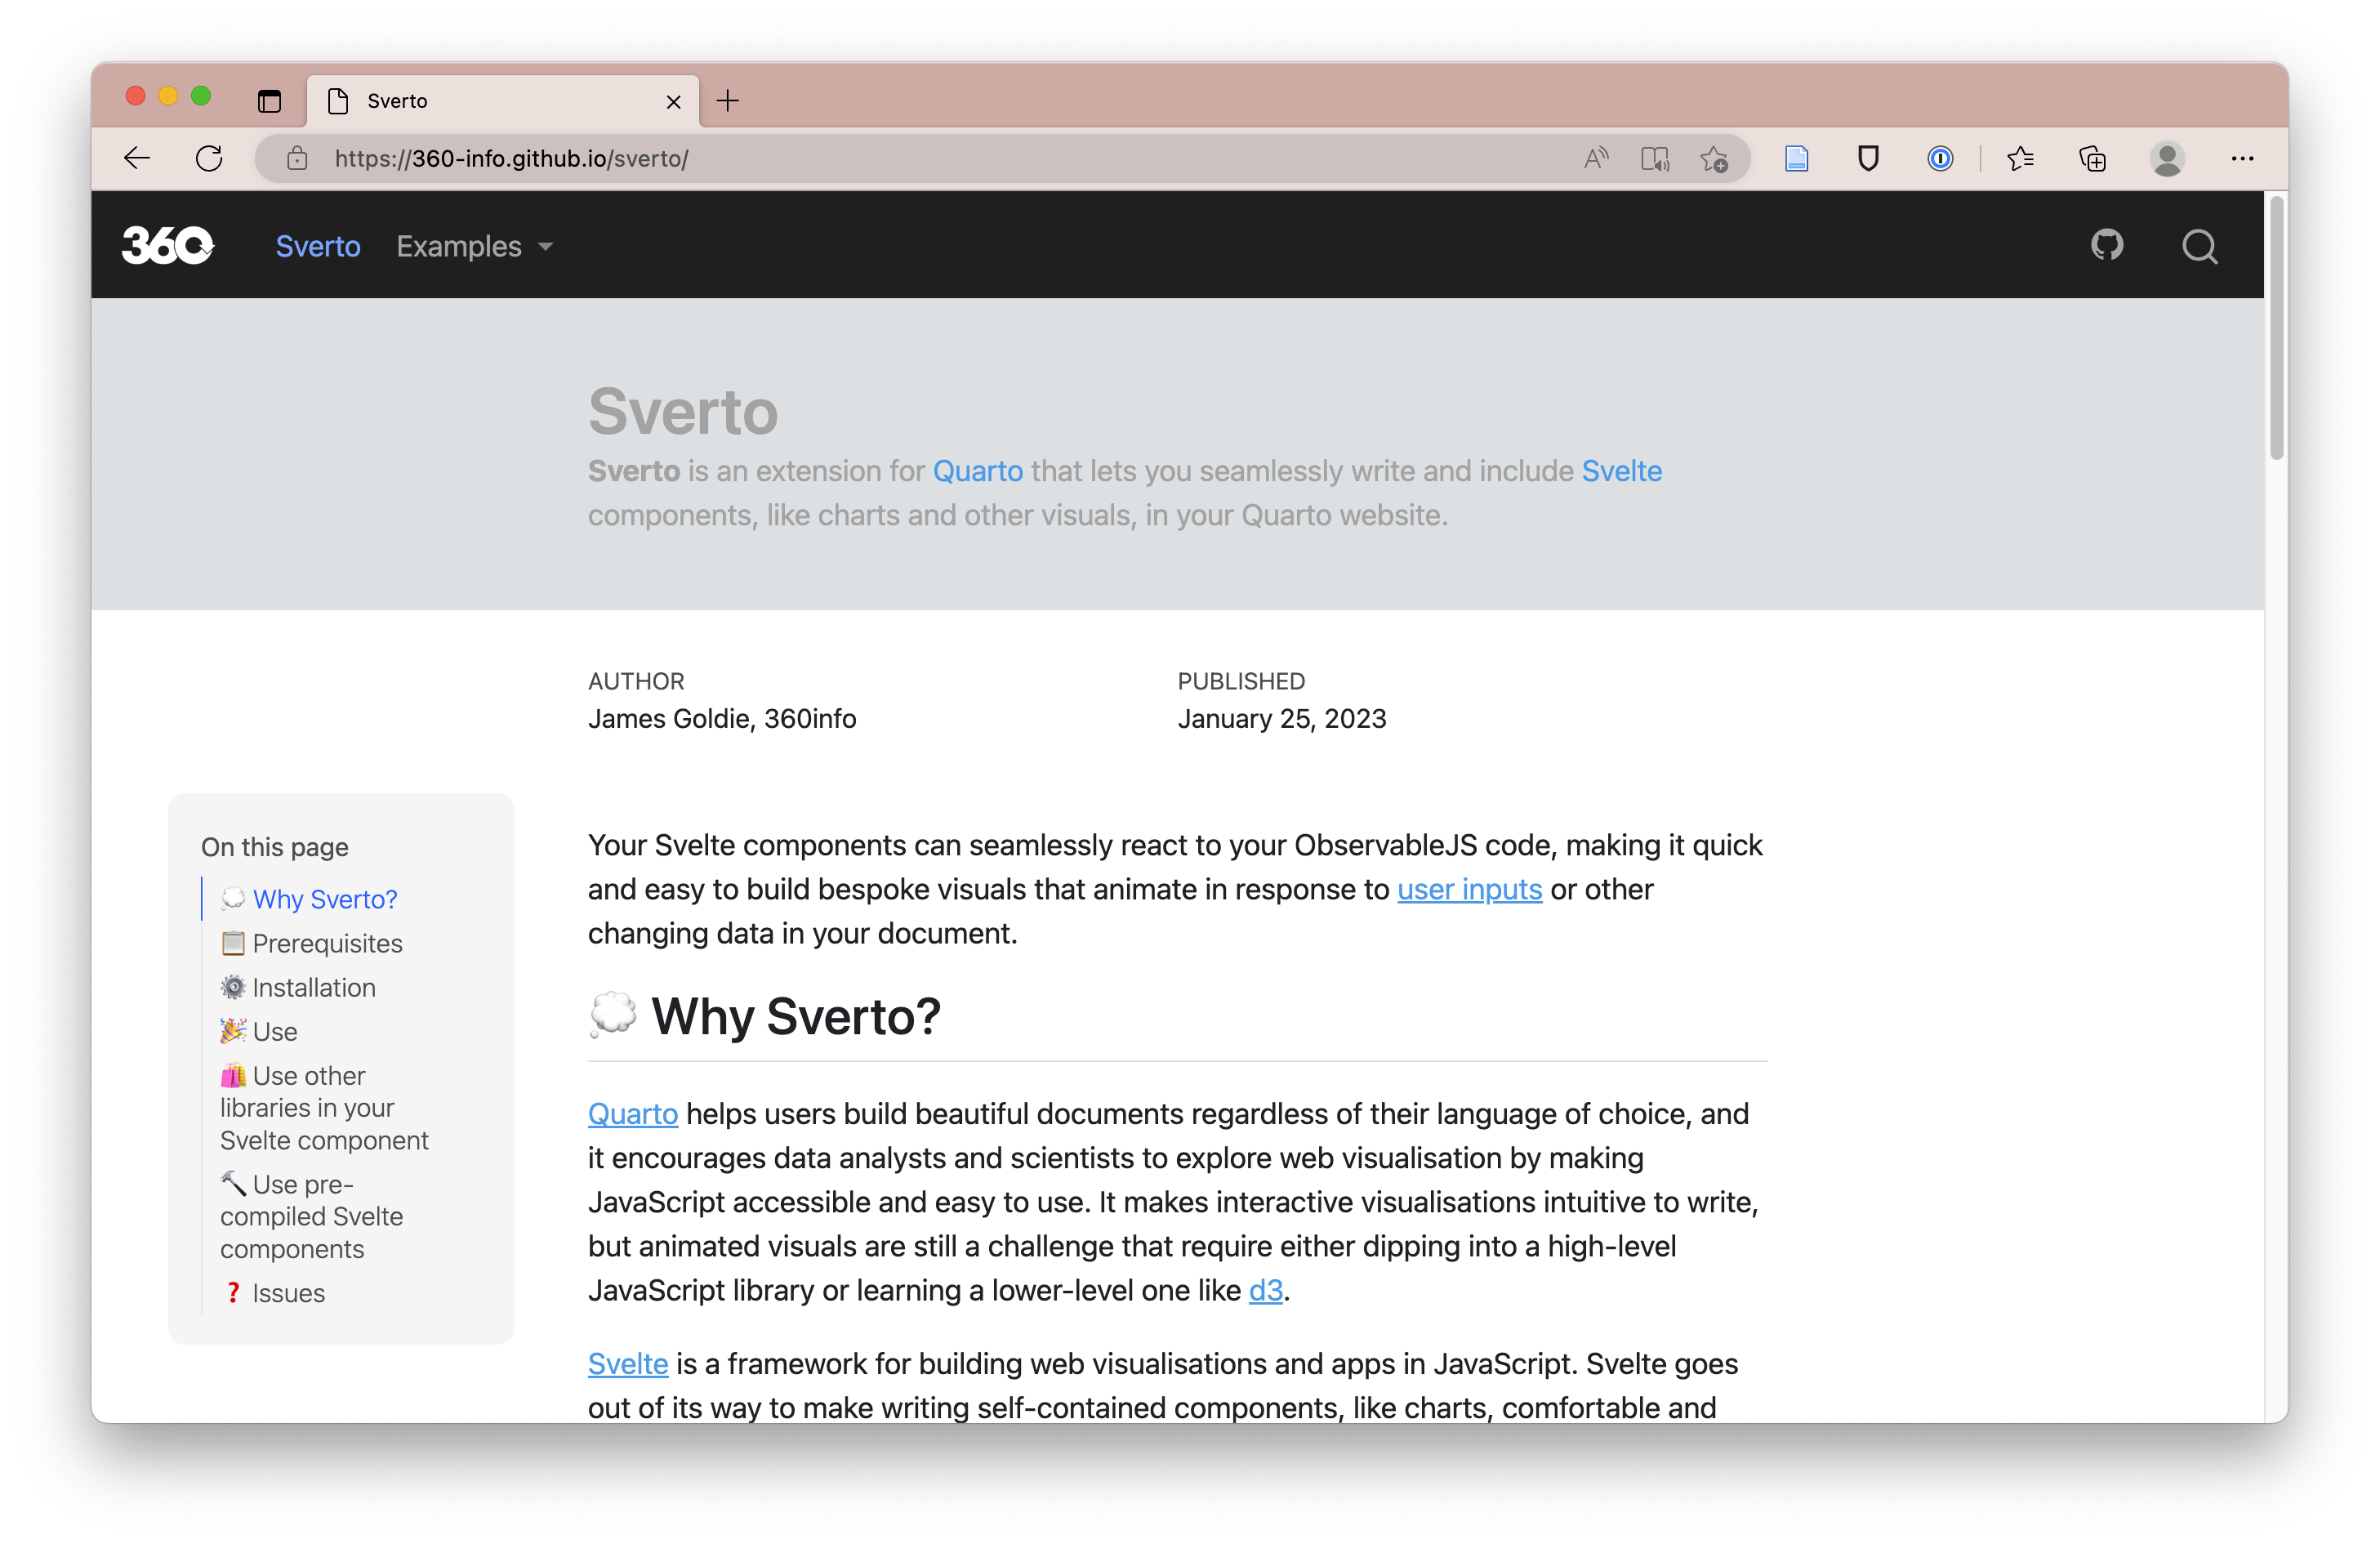Screen dimensions: 2380x1544
Task: Open the browser profile avatar
Action: click(2167, 158)
